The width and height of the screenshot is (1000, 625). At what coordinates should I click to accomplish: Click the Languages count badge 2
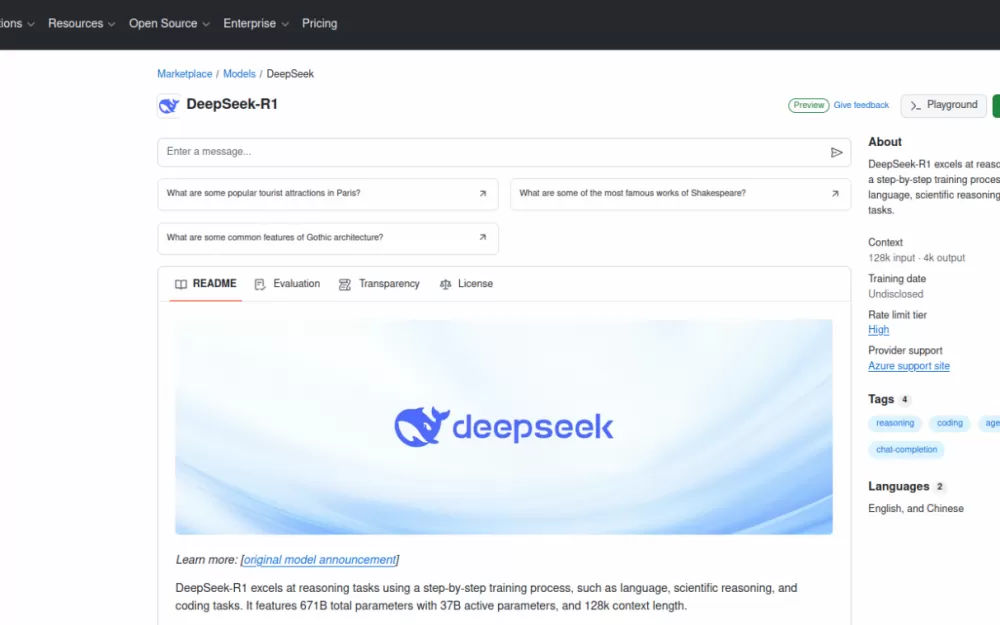point(939,487)
